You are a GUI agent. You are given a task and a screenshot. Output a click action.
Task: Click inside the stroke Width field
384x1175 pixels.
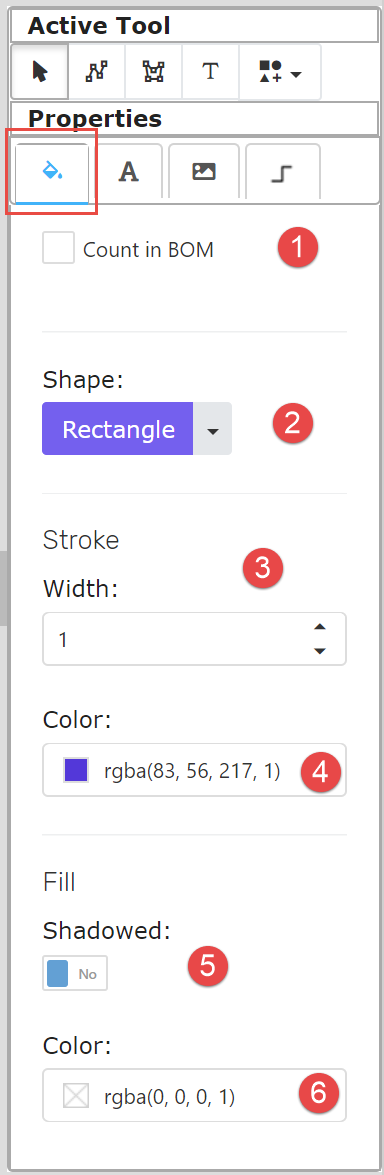coord(194,638)
